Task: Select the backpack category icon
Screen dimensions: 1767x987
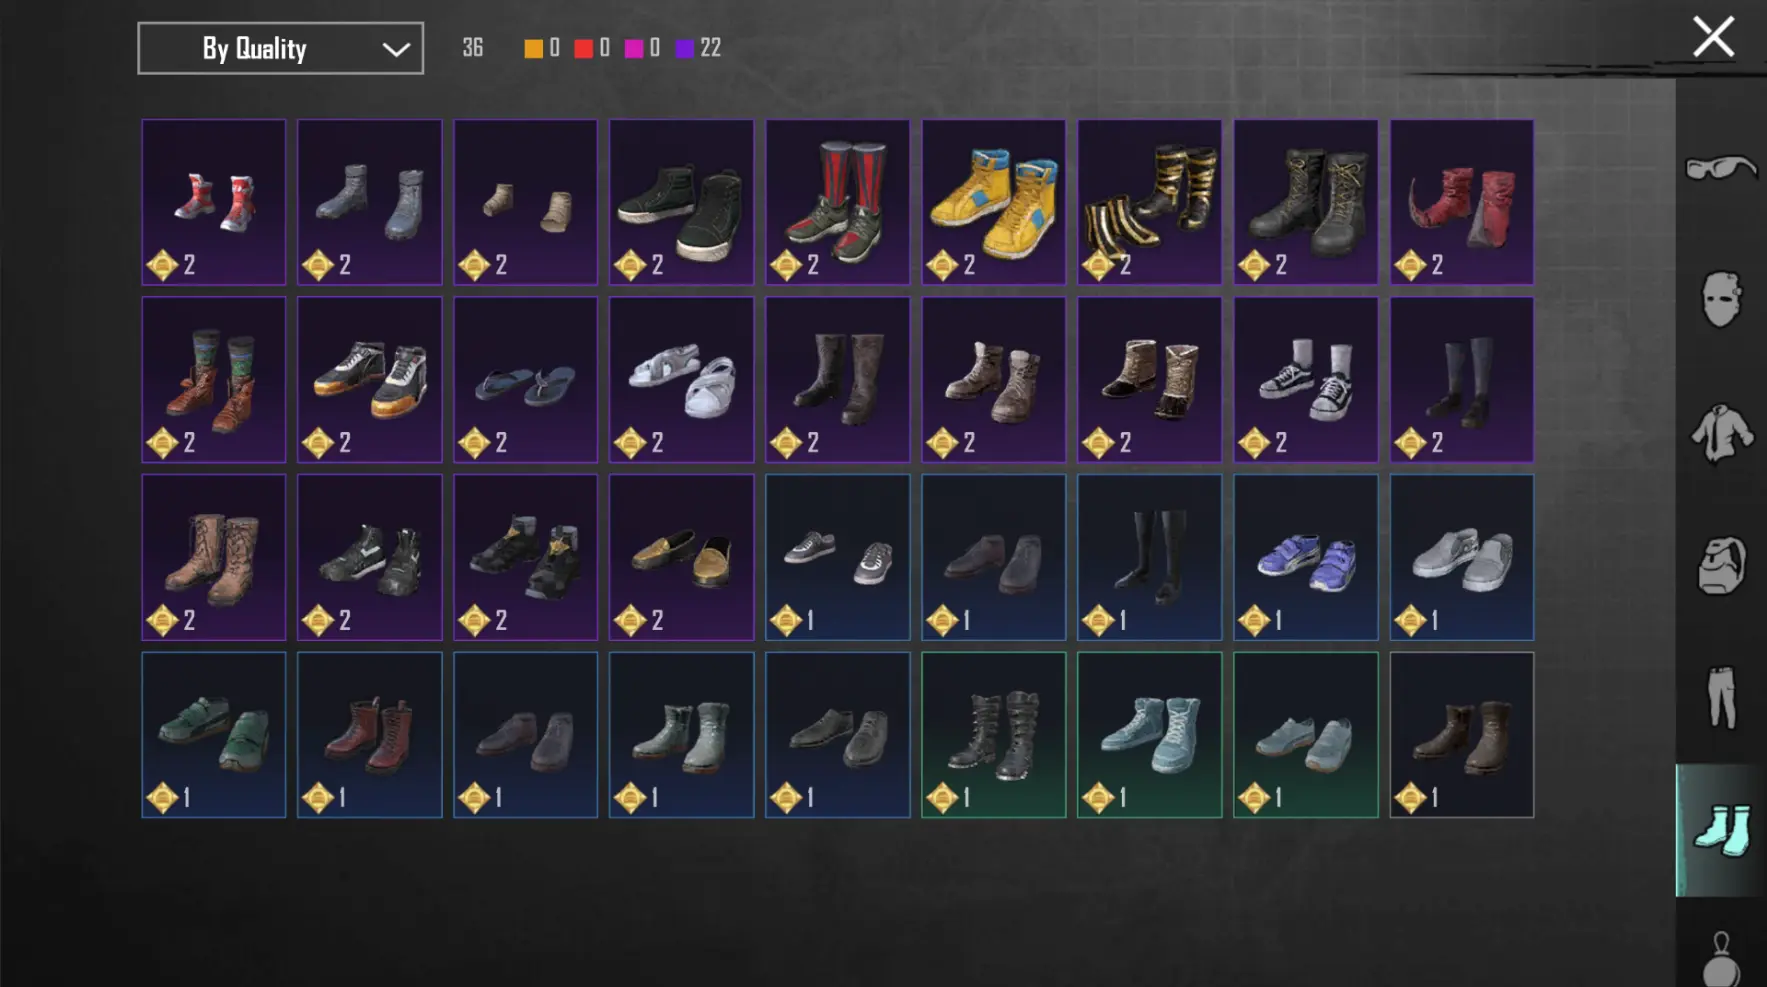Action: 1721,565
